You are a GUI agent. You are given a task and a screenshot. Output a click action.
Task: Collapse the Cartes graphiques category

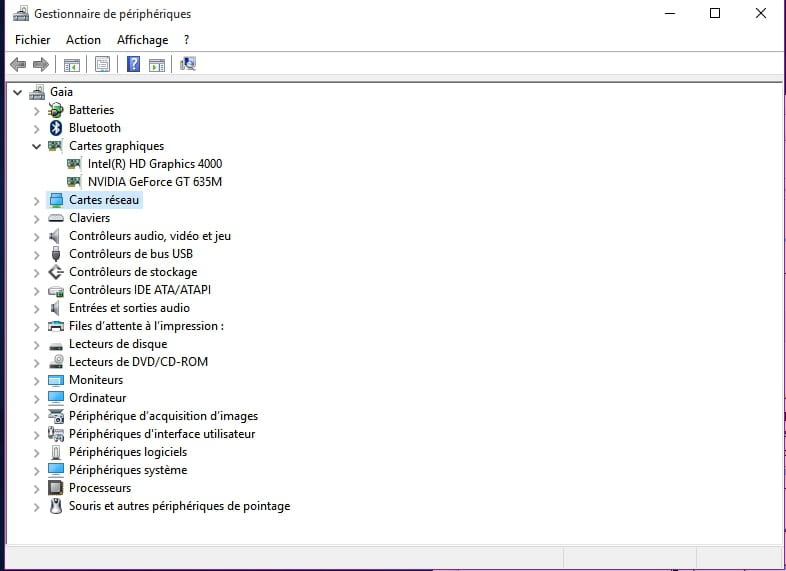[x=36, y=146]
